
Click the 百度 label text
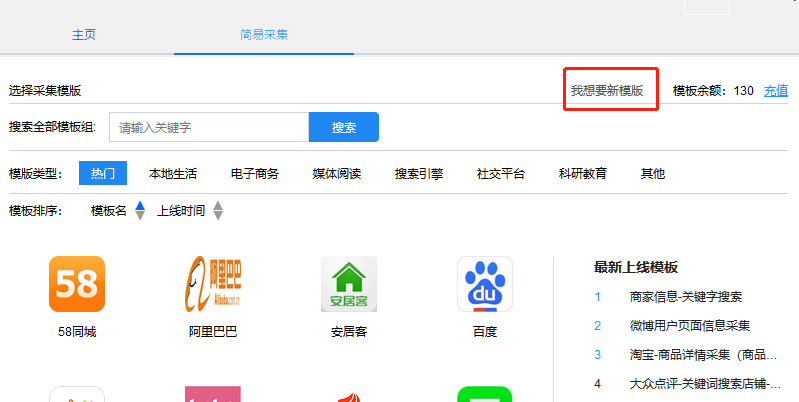485,332
